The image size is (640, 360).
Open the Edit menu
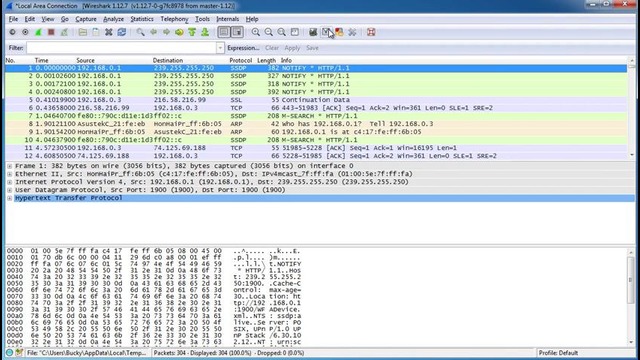click(30, 19)
